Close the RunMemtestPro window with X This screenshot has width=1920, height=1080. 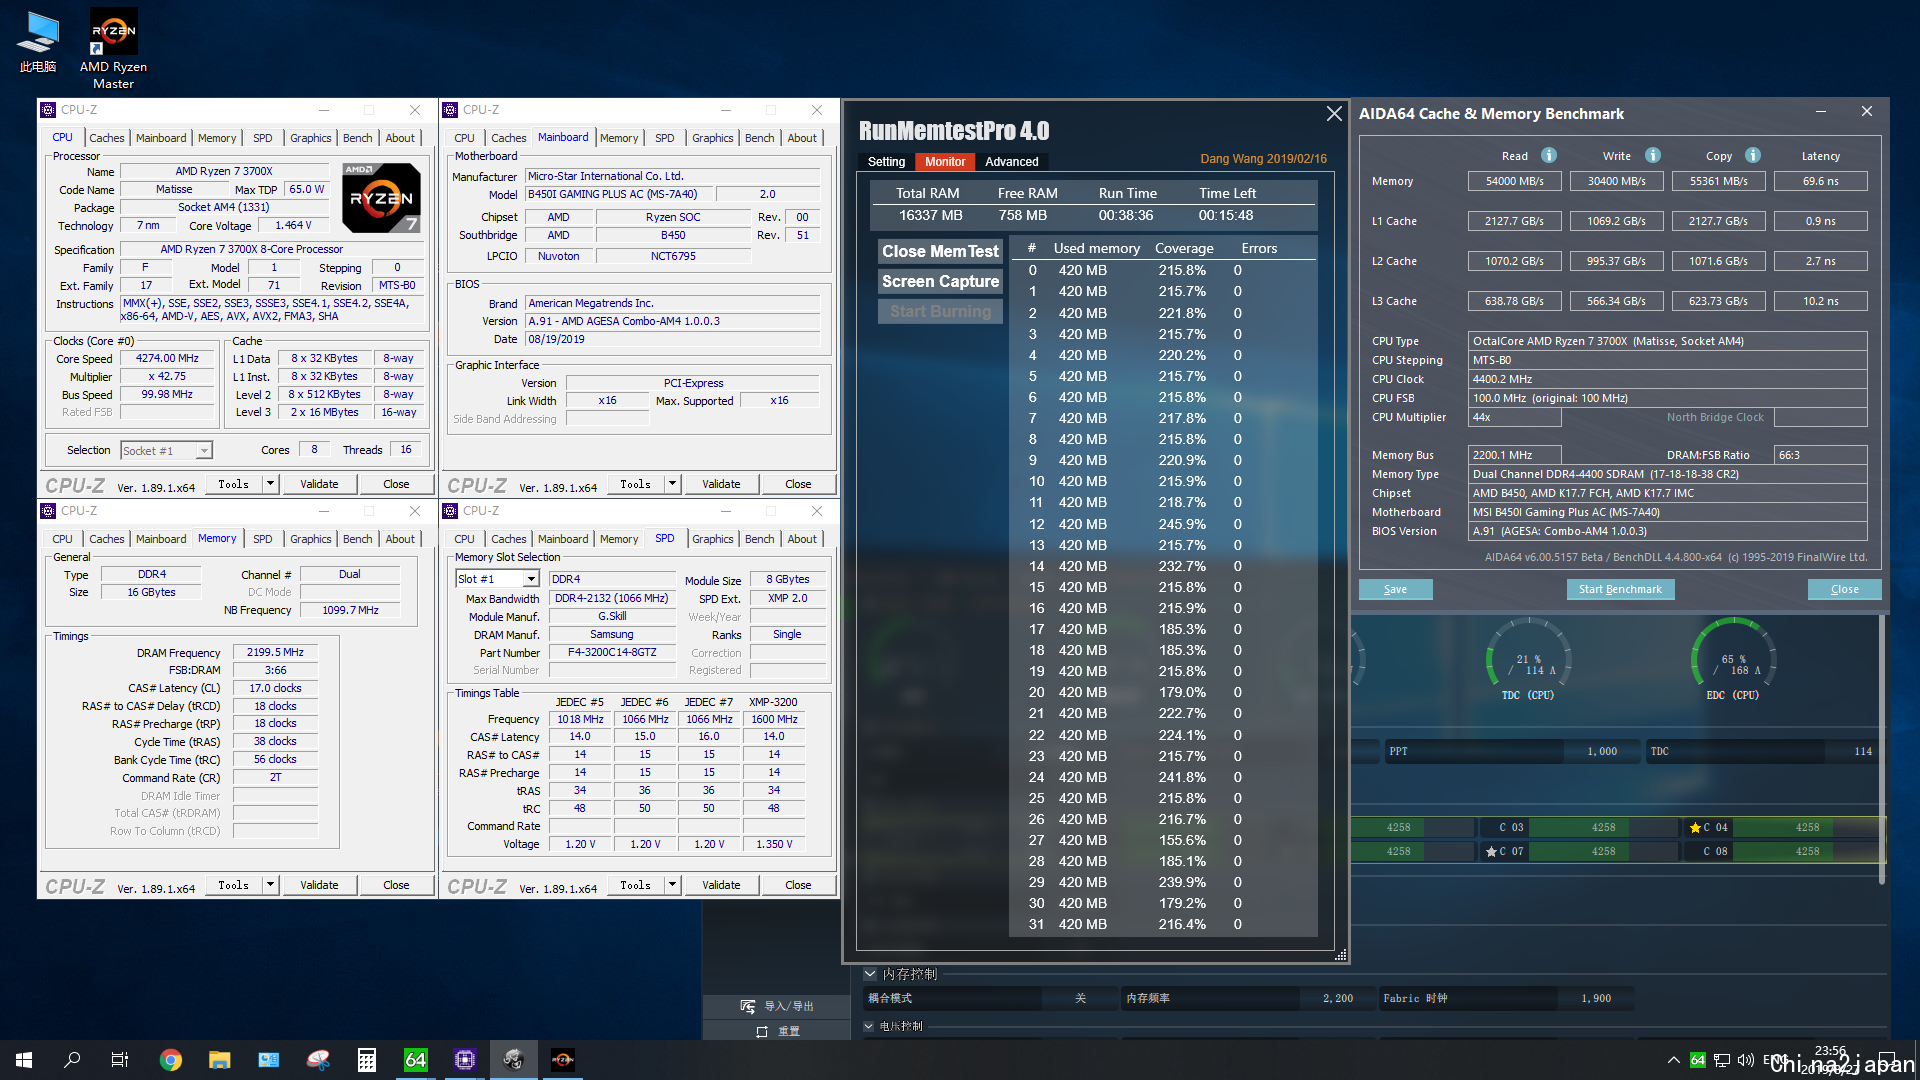tap(1334, 114)
